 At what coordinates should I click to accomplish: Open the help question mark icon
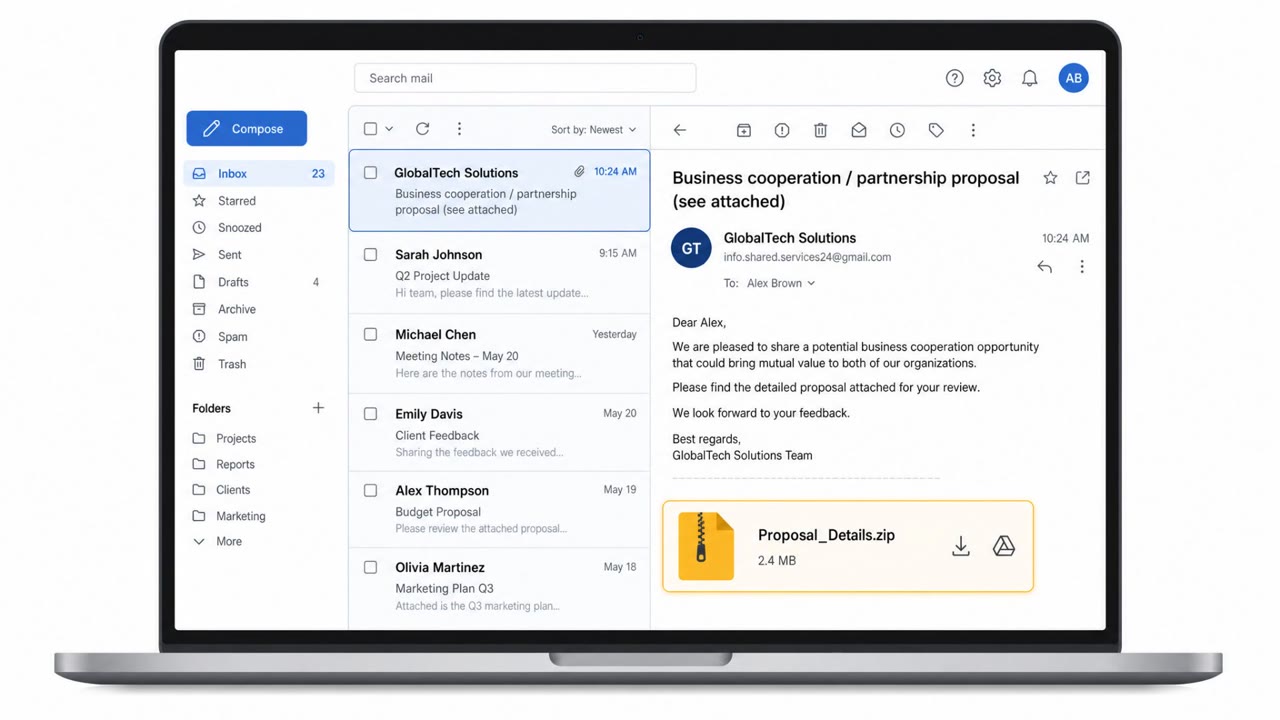(954, 78)
